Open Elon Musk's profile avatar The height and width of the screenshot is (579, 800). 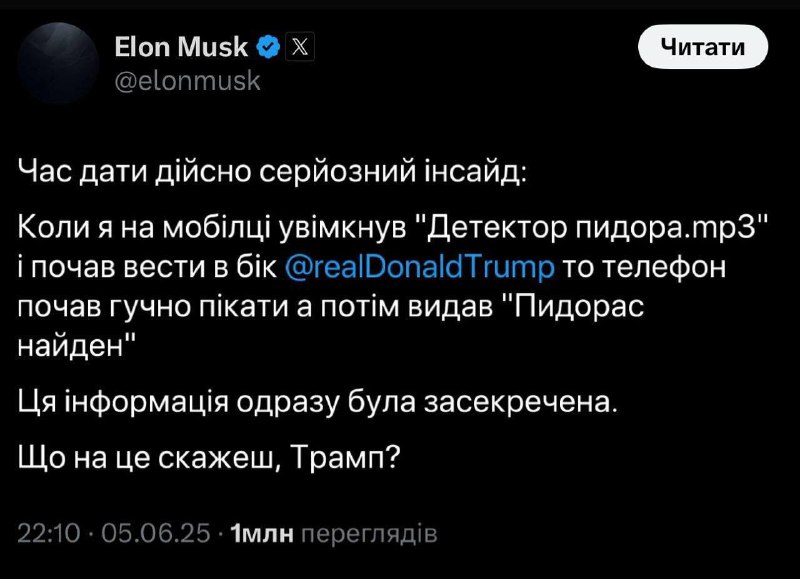(58, 63)
